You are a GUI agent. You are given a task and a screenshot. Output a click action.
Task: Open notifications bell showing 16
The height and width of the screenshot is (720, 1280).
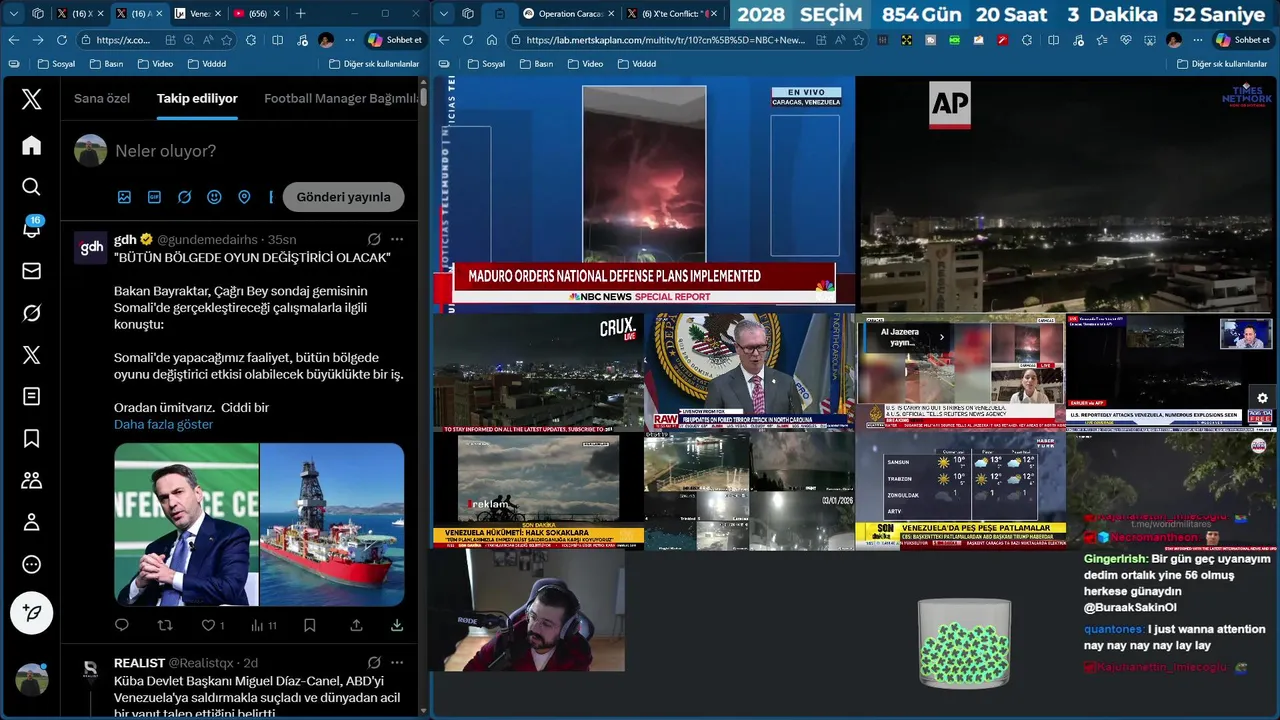pyautogui.click(x=31, y=228)
